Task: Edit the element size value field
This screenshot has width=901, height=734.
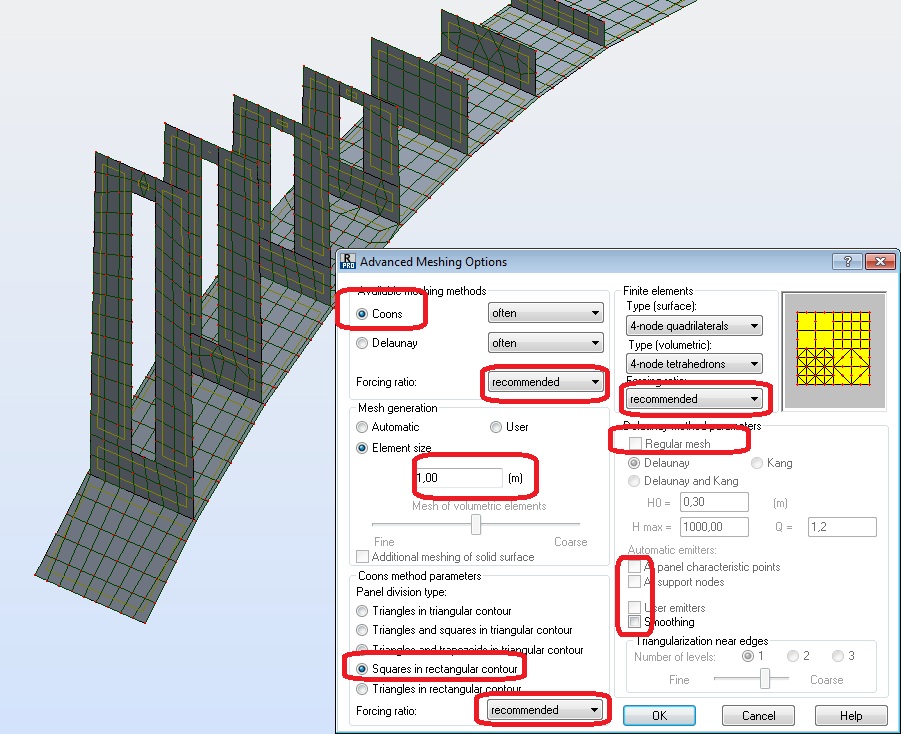Action: 458,477
